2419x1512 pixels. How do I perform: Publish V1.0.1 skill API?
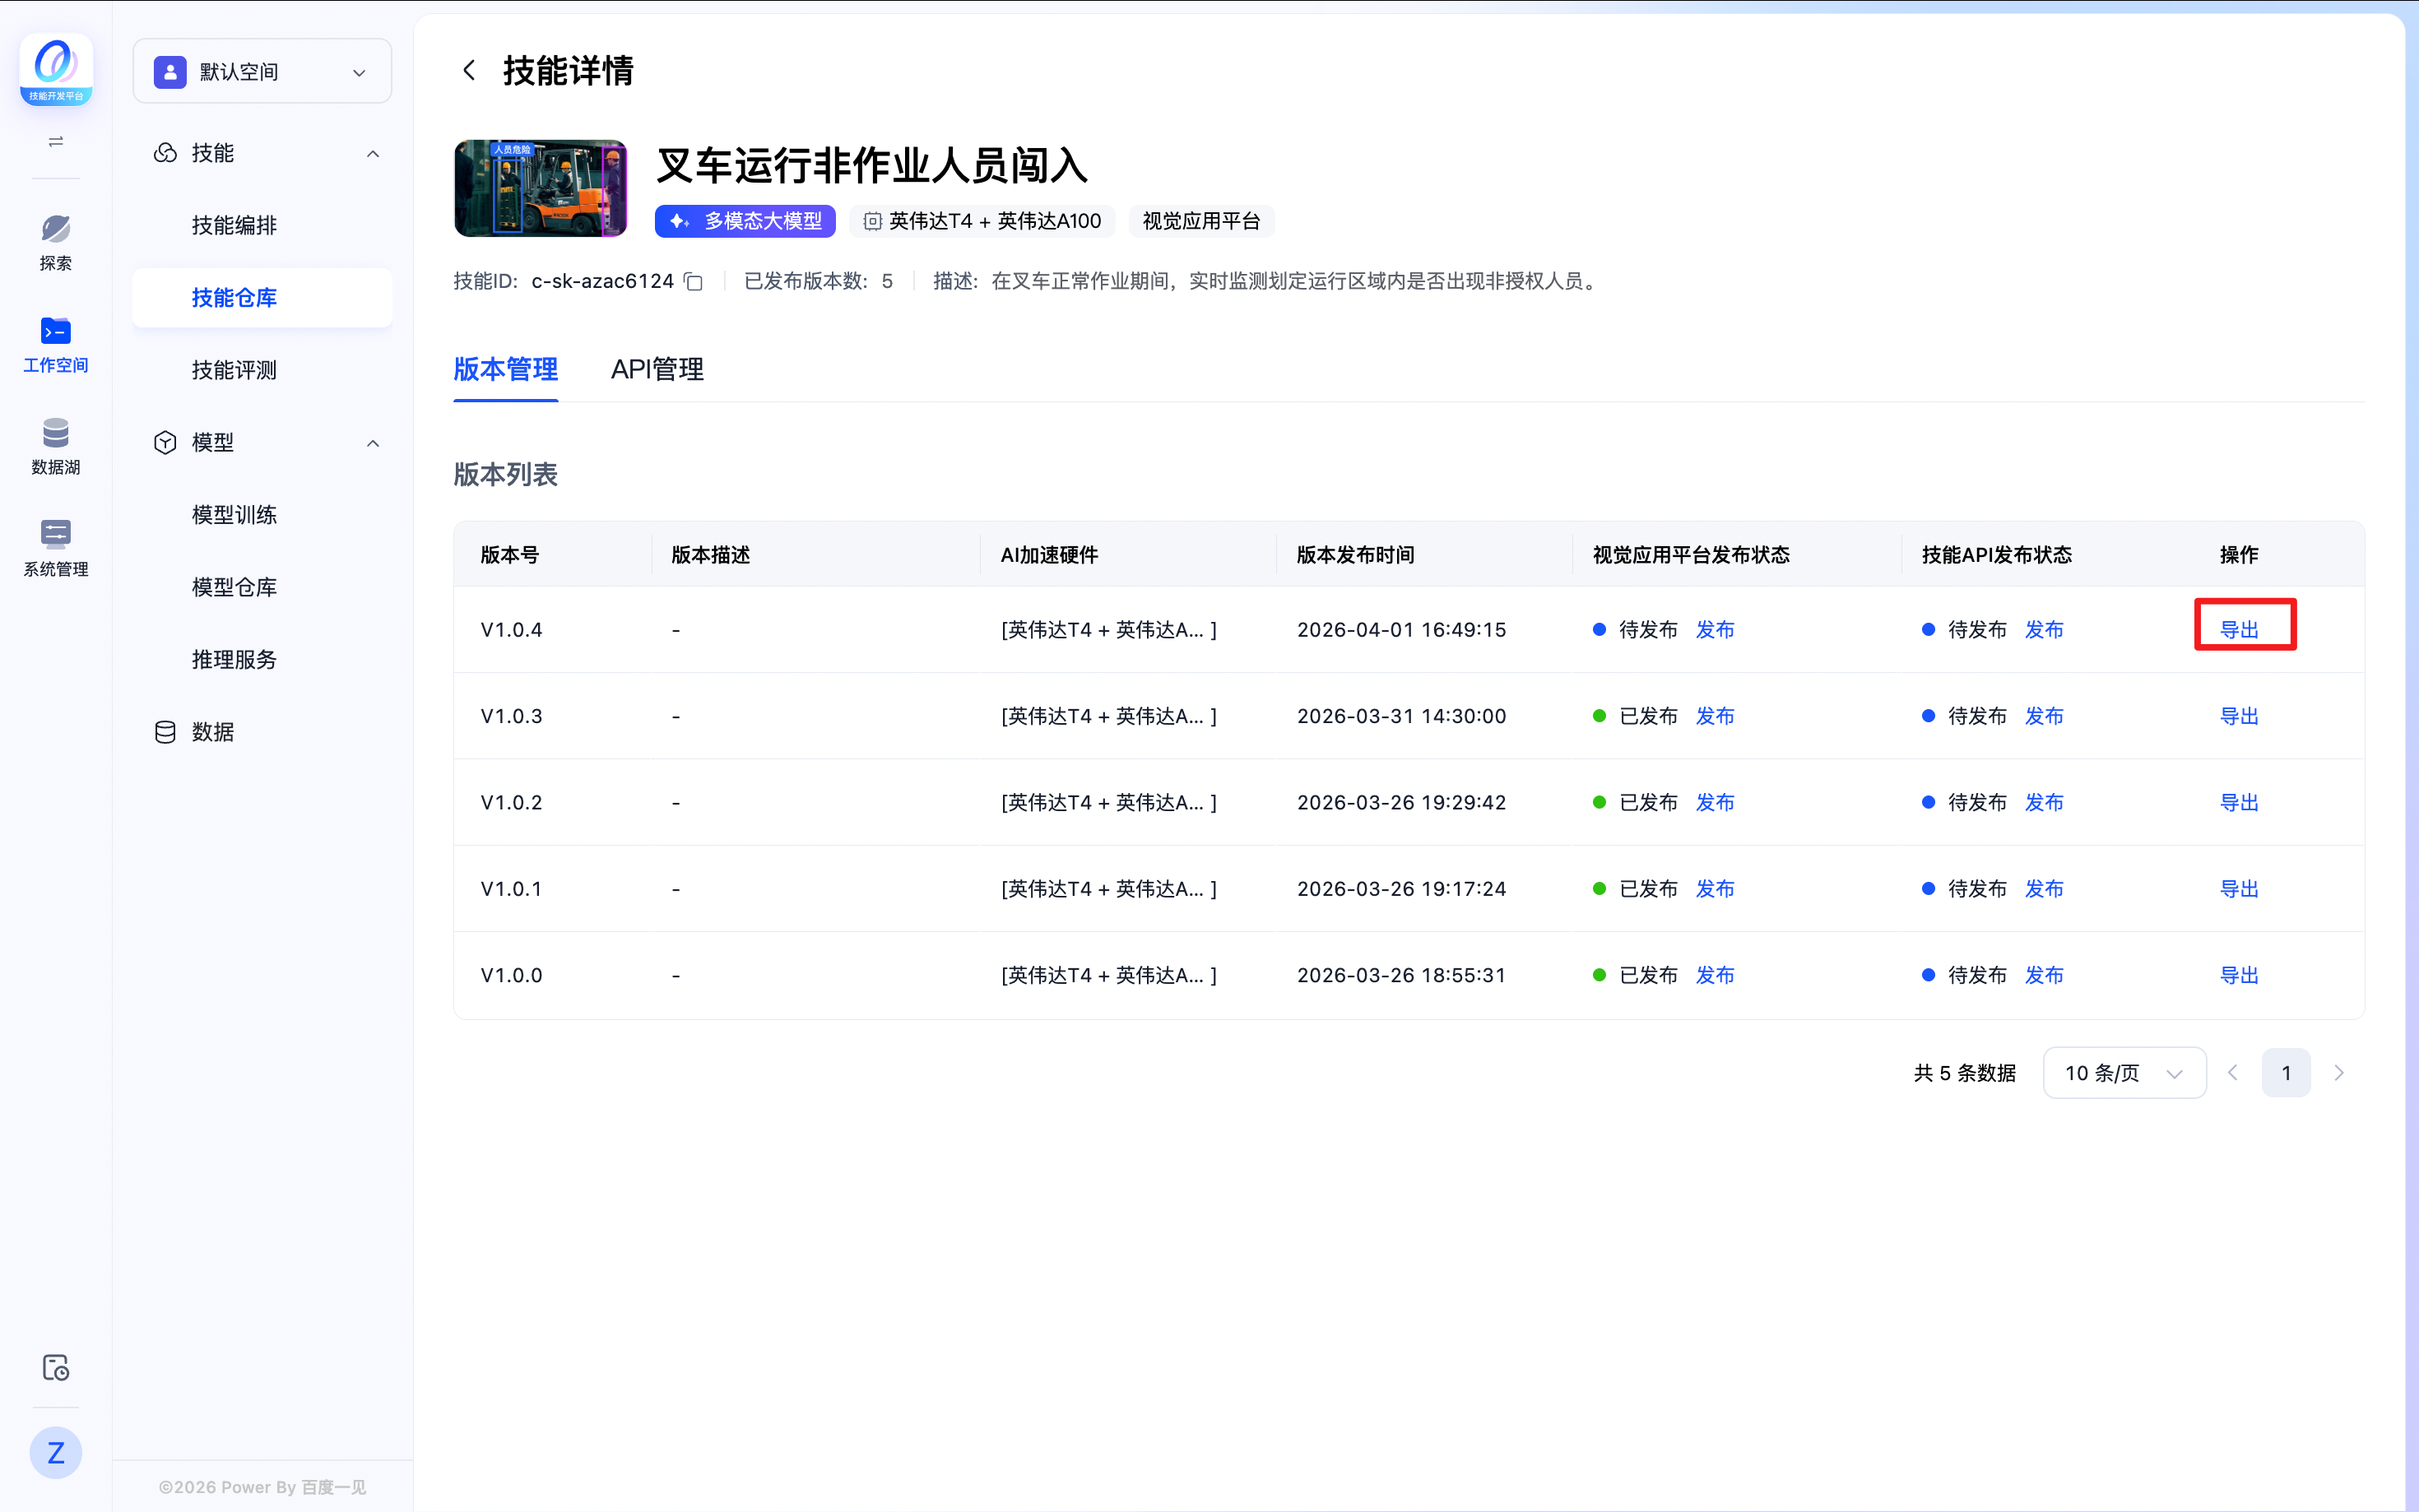(2044, 889)
